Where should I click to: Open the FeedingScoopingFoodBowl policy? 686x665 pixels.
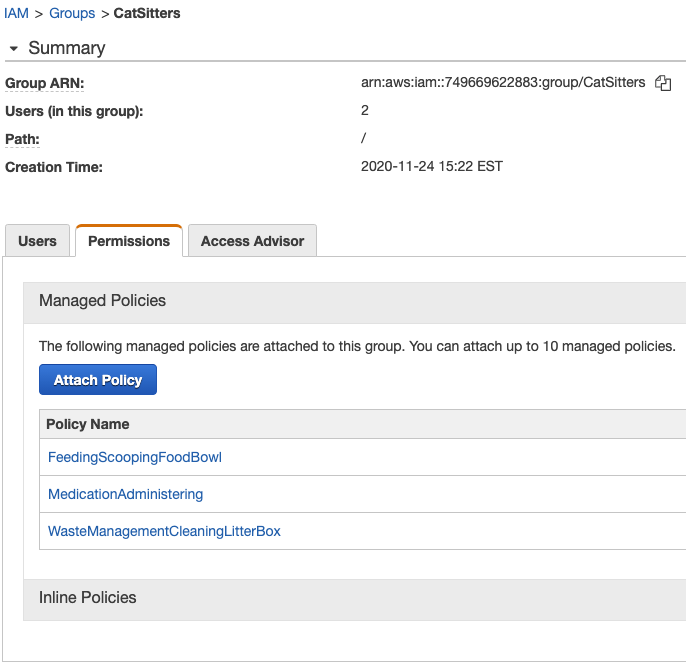(135, 457)
